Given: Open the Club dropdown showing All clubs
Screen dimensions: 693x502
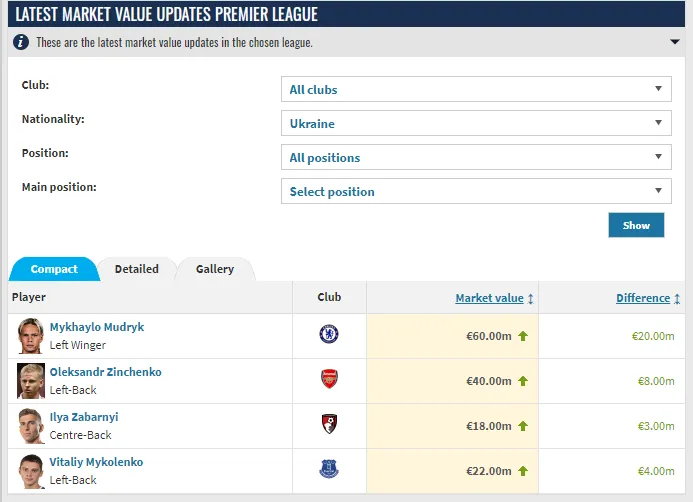Looking at the screenshot, I should pos(475,90).
